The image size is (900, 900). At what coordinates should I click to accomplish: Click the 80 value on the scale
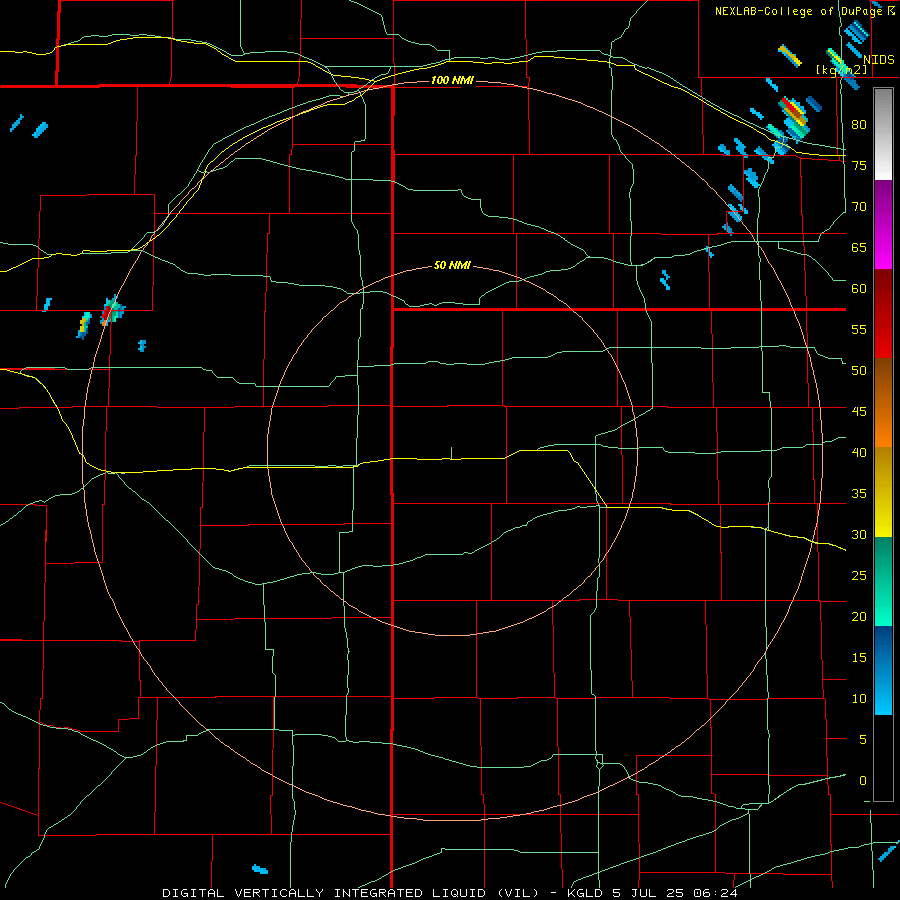[859, 125]
